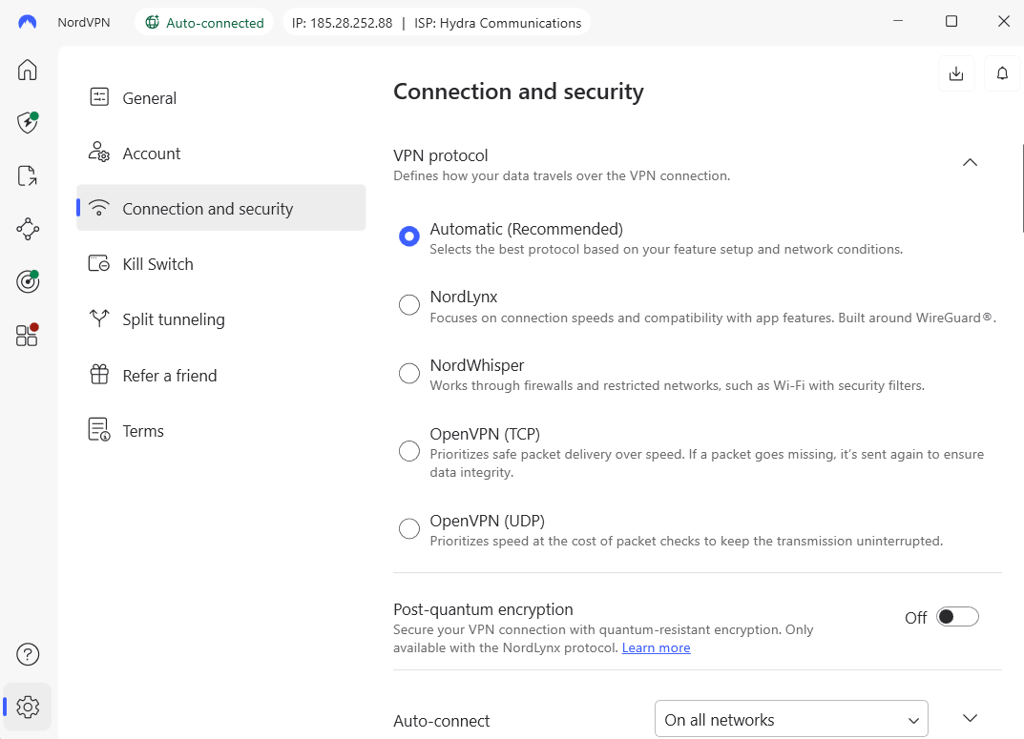The image size is (1024, 739).
Task: Open the General settings tab
Action: (x=221, y=98)
